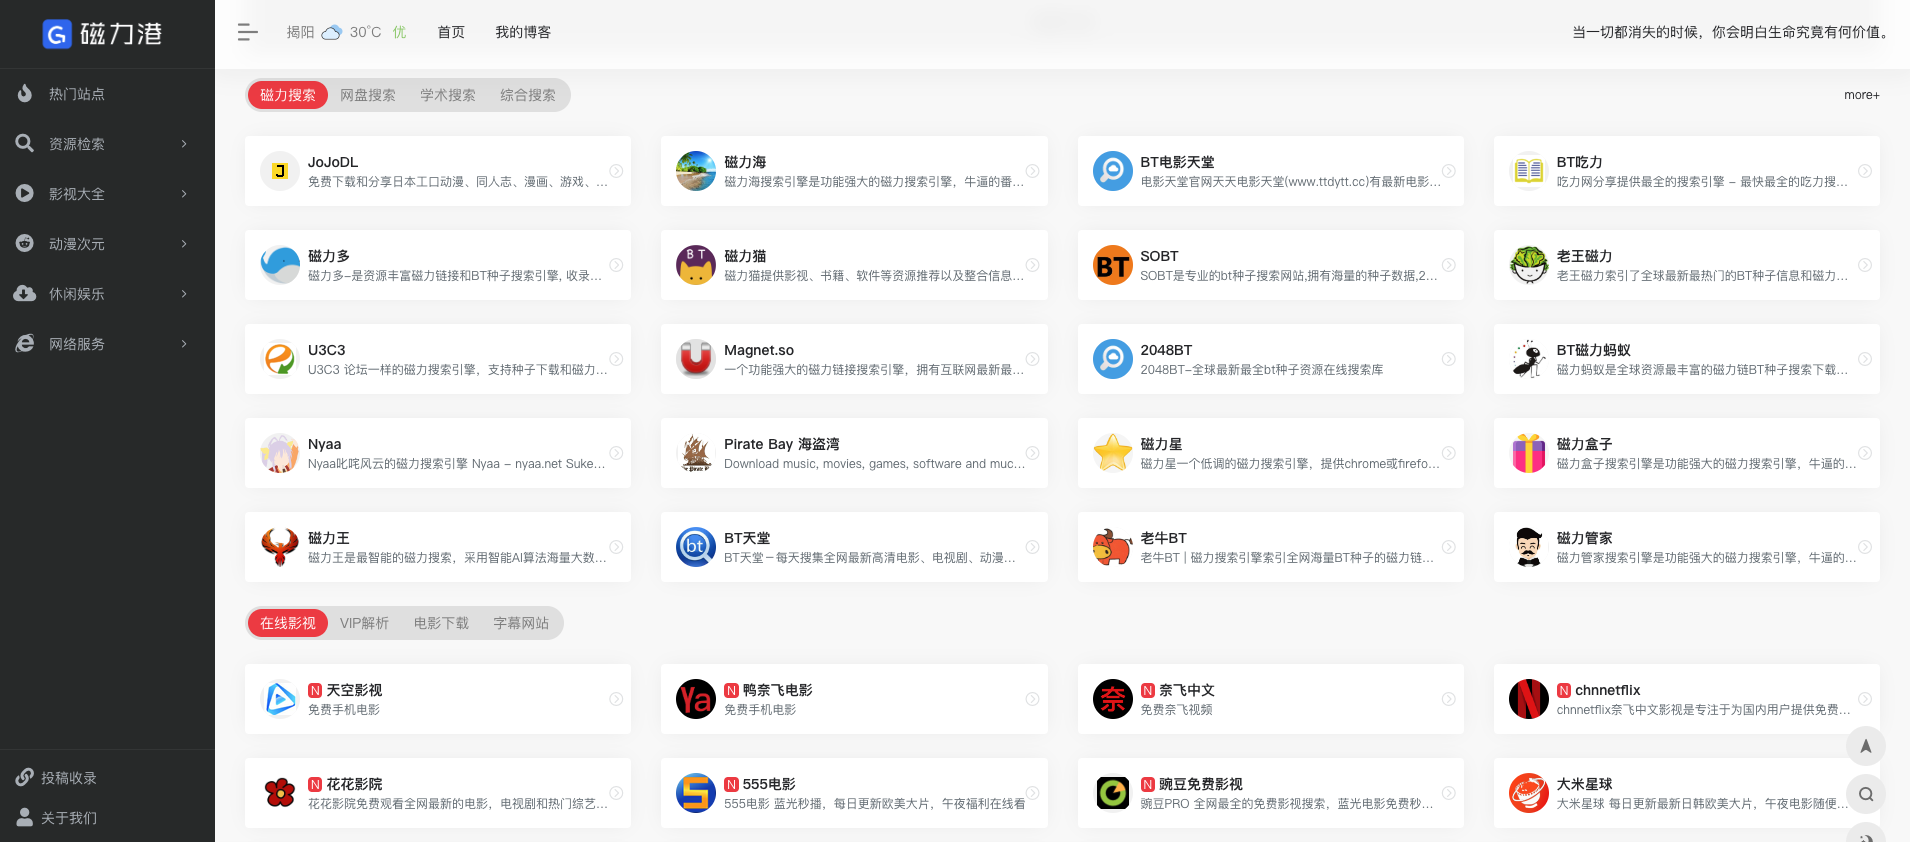The height and width of the screenshot is (842, 1910).
Task: Click the 磁力盒子 gift box icon
Action: pyautogui.click(x=1529, y=453)
